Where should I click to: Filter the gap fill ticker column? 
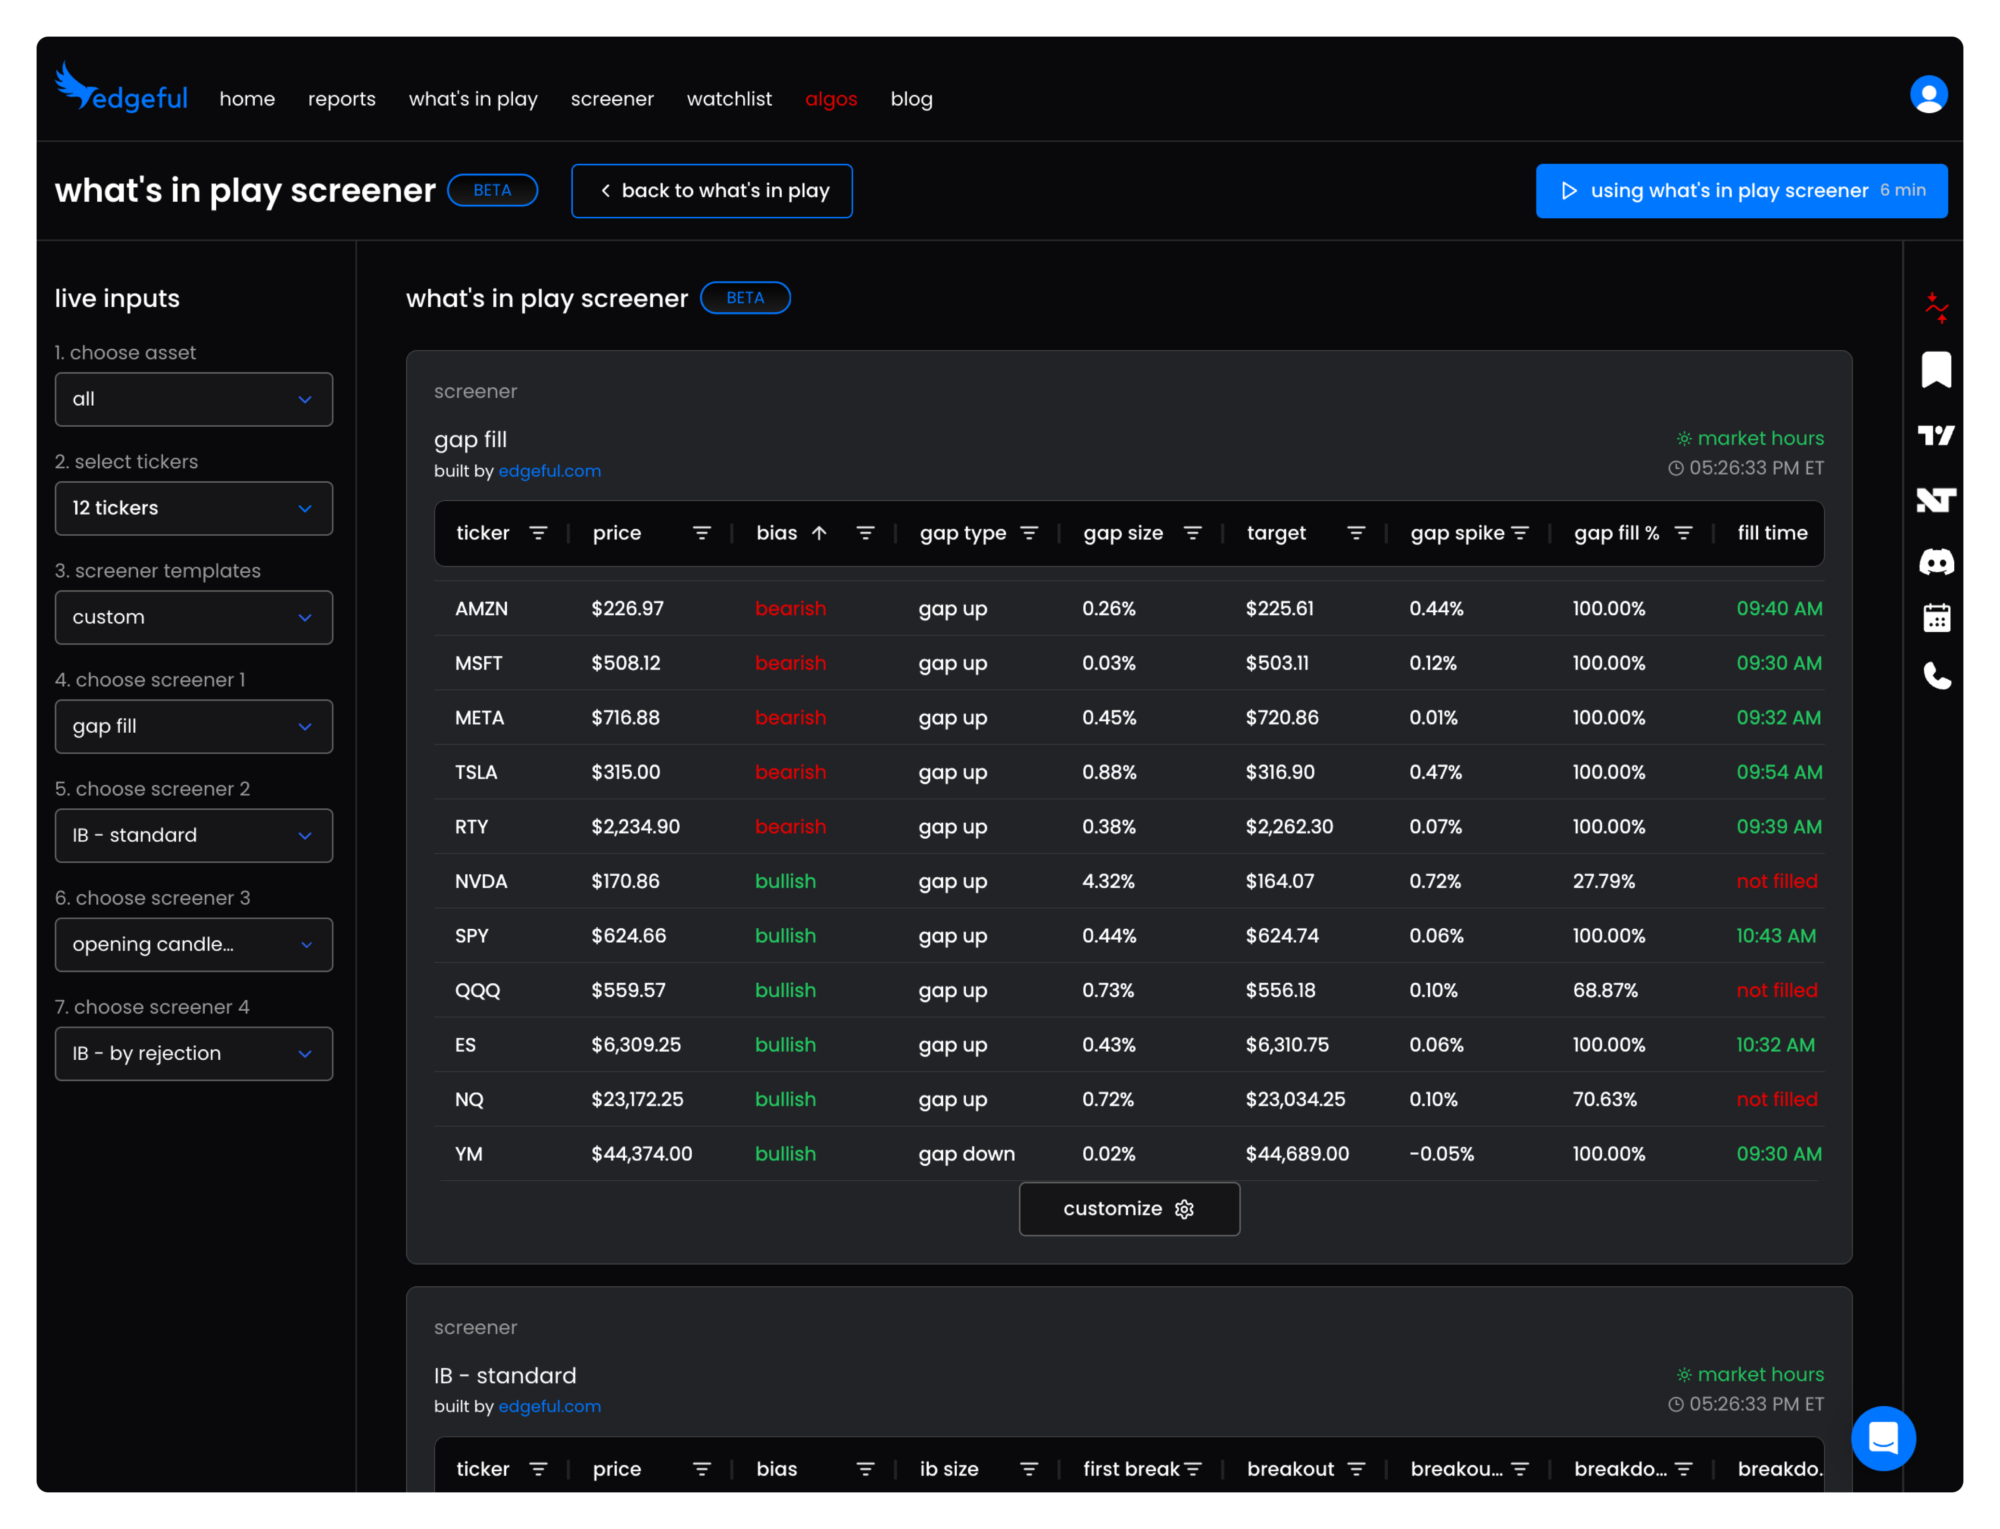pyautogui.click(x=538, y=533)
